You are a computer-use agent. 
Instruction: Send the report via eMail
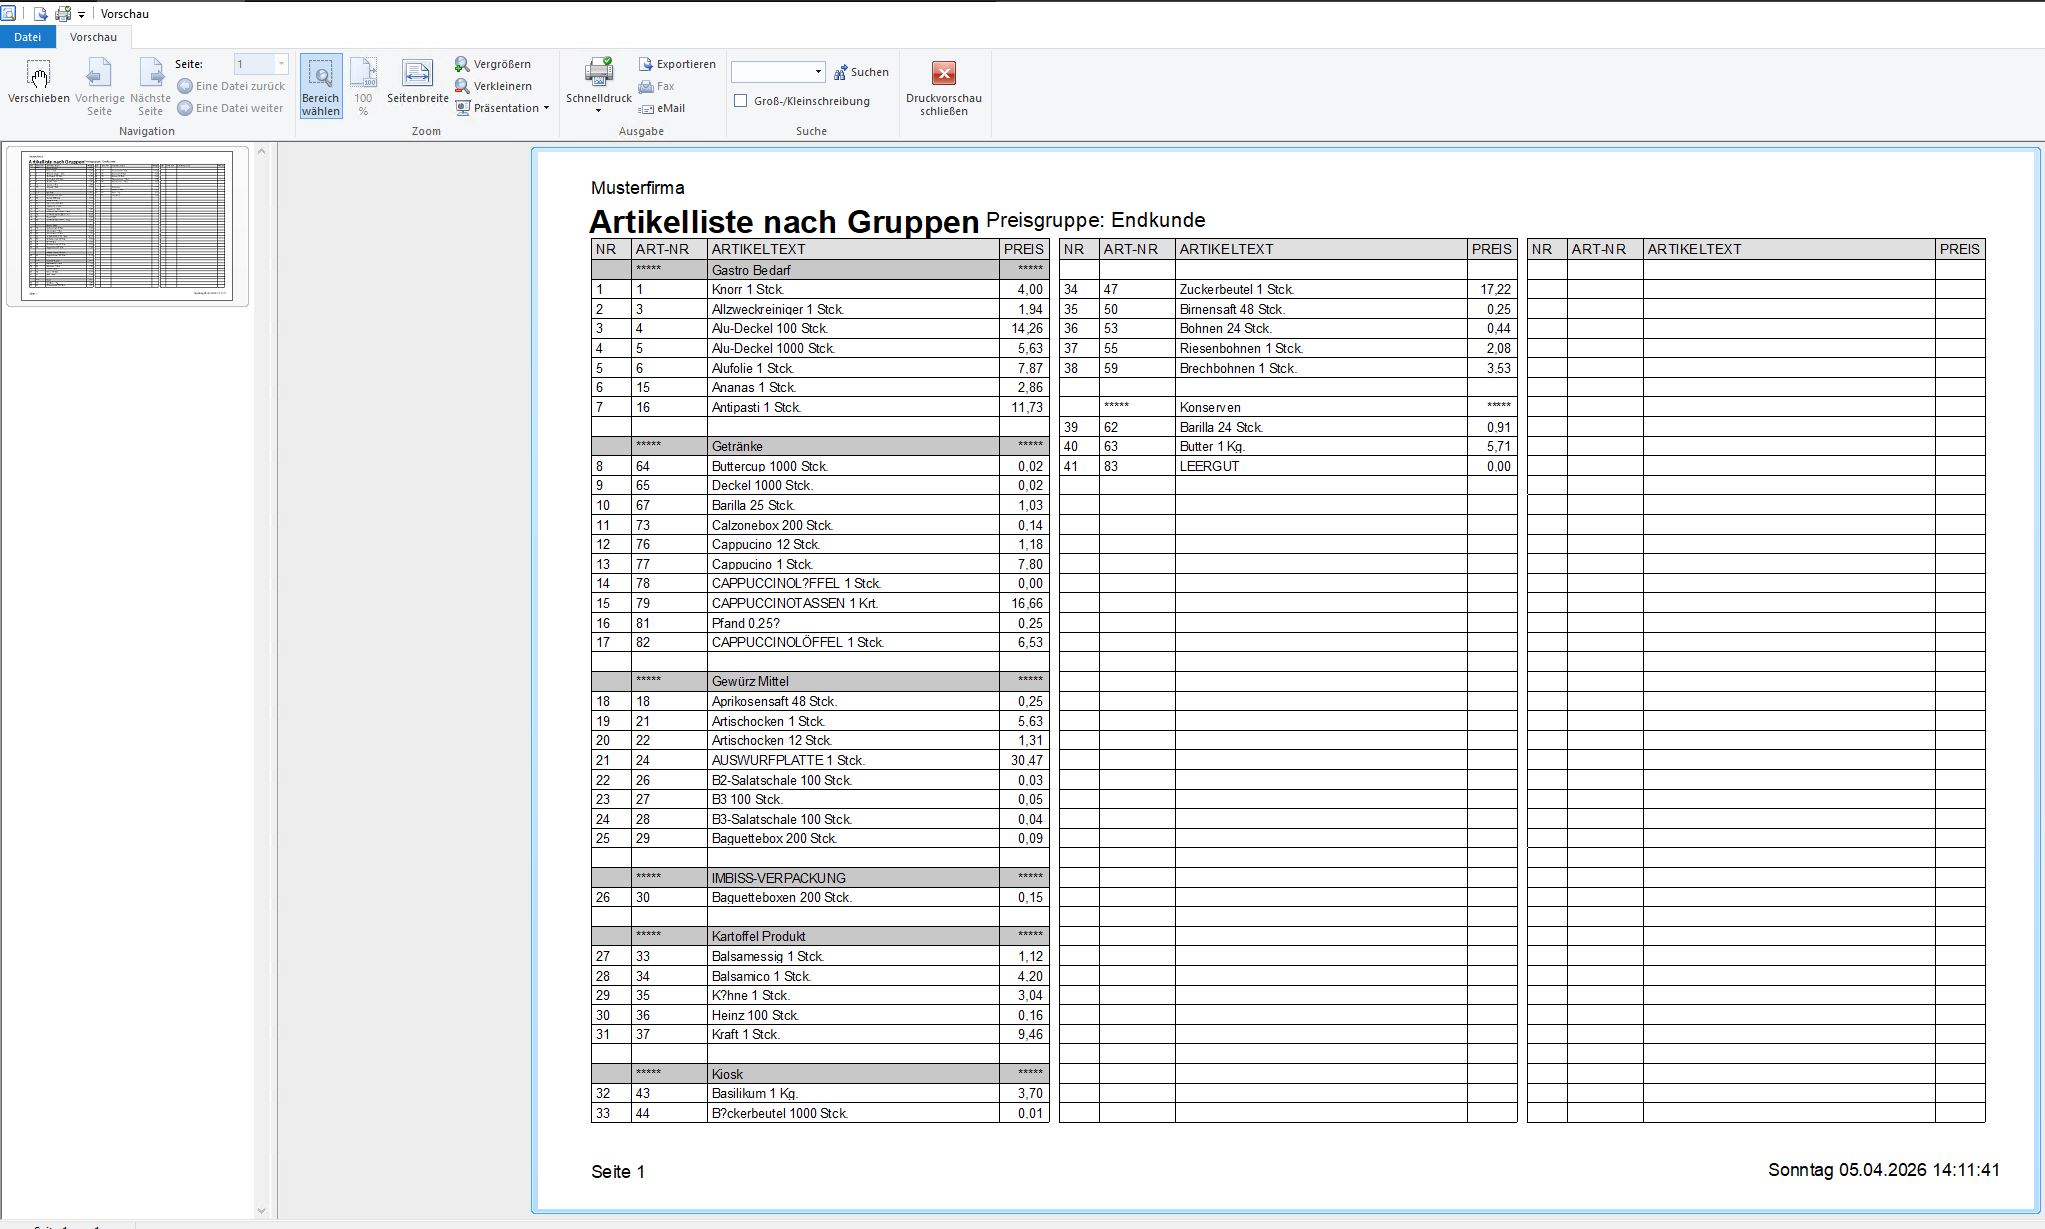click(x=662, y=108)
